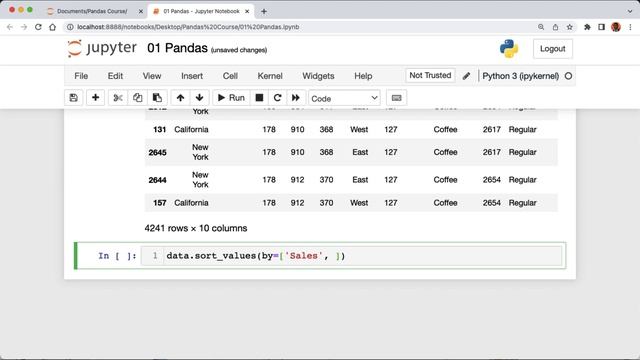Copy selected cells icon
The width and height of the screenshot is (640, 360).
tap(138, 98)
